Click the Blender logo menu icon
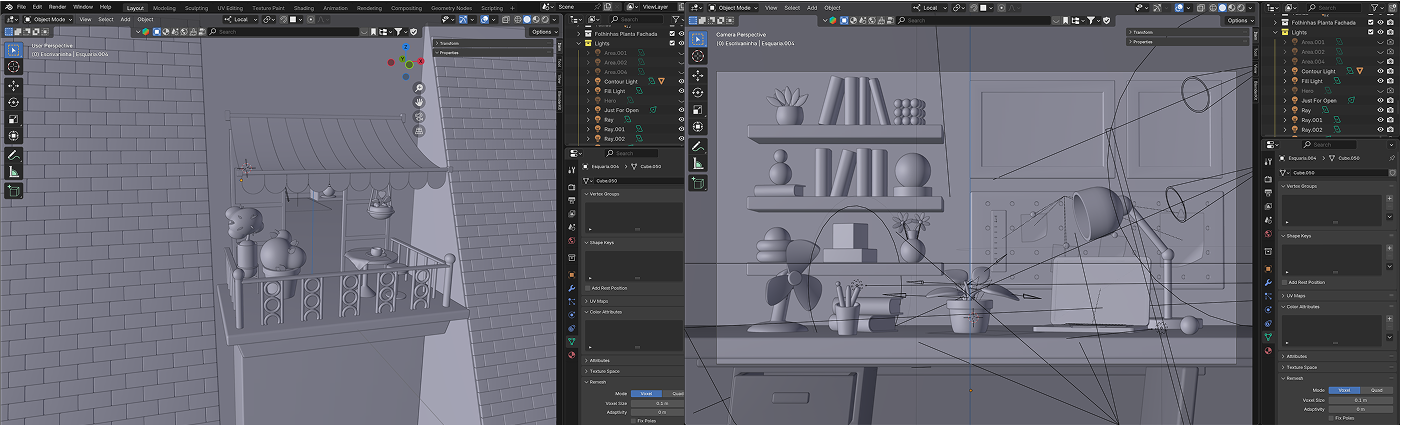Screen dimensions: 1401x425 click(x=7, y=6)
